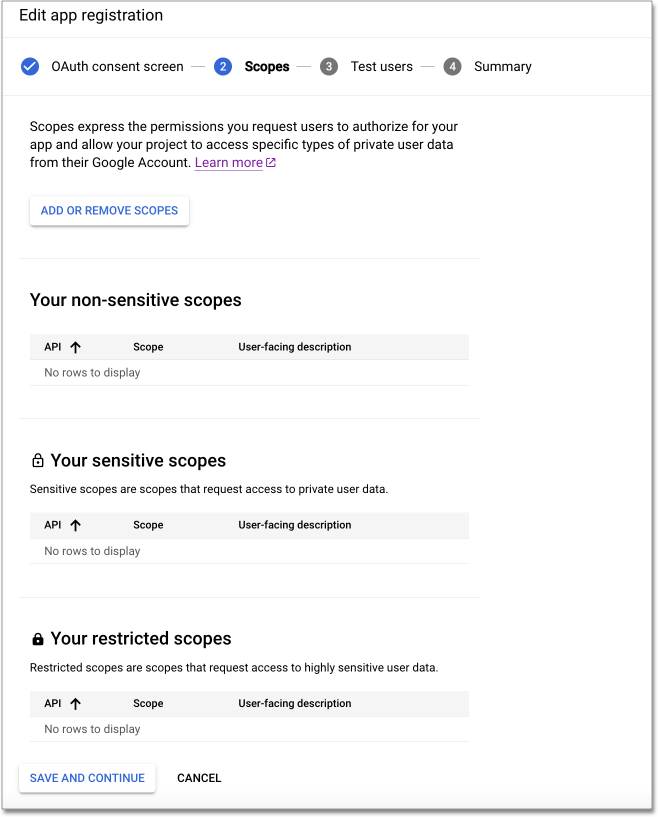Jump to the Summary step
The height and width of the screenshot is (817, 658).
pos(502,67)
